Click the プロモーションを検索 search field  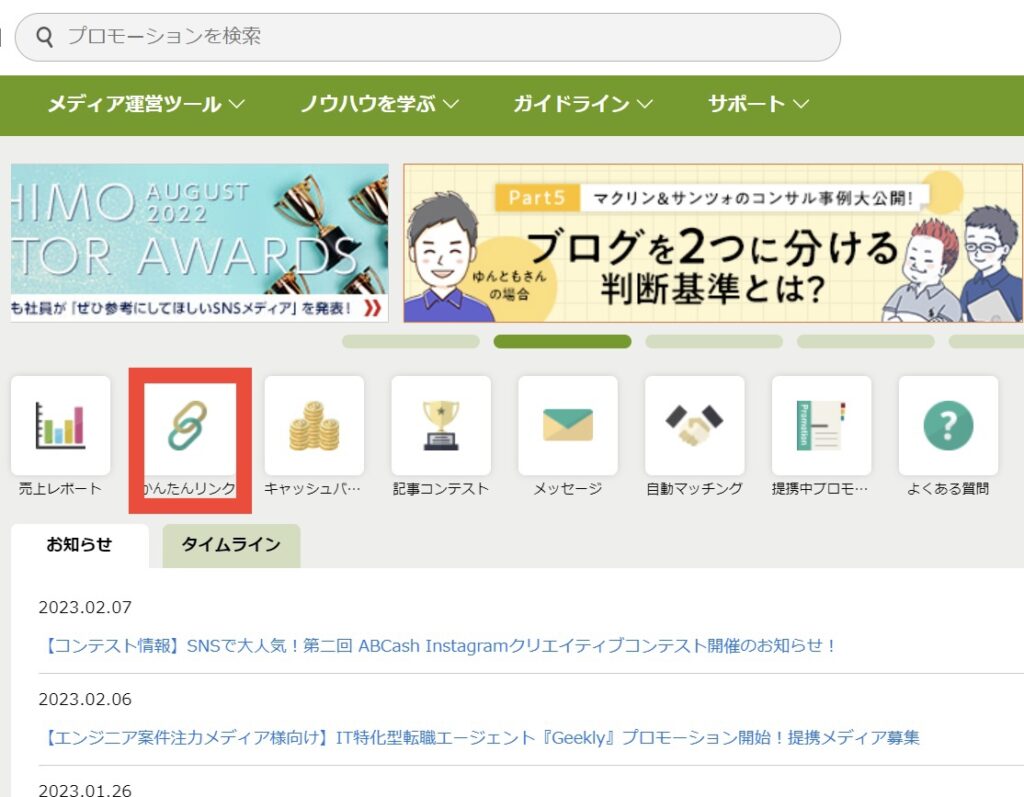(x=430, y=36)
